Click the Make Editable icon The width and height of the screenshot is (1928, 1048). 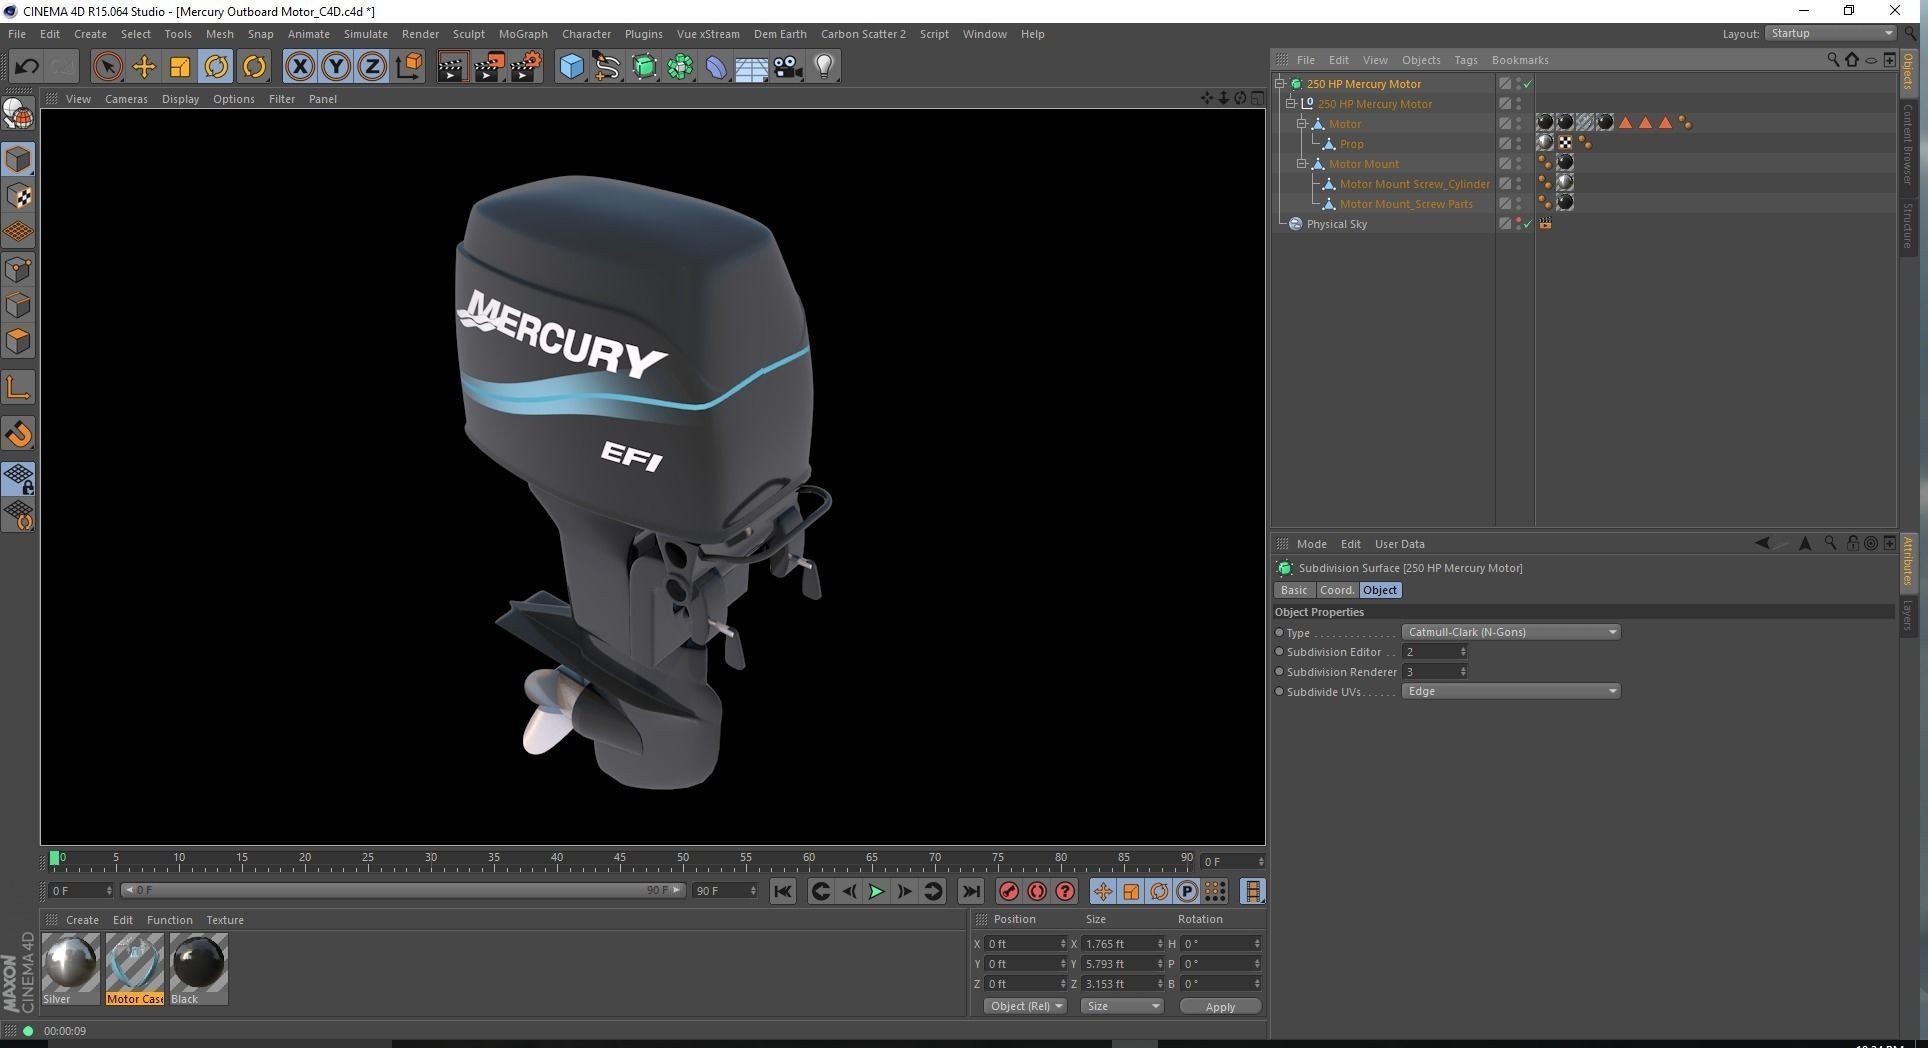click(18, 115)
